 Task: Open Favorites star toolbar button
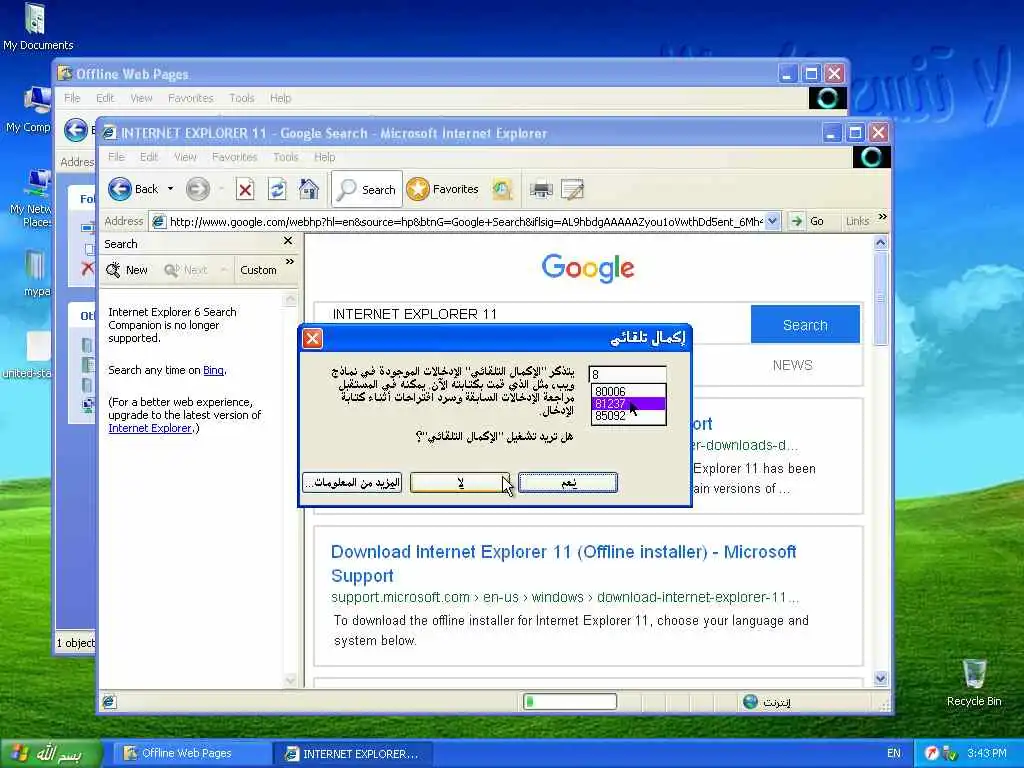443,189
